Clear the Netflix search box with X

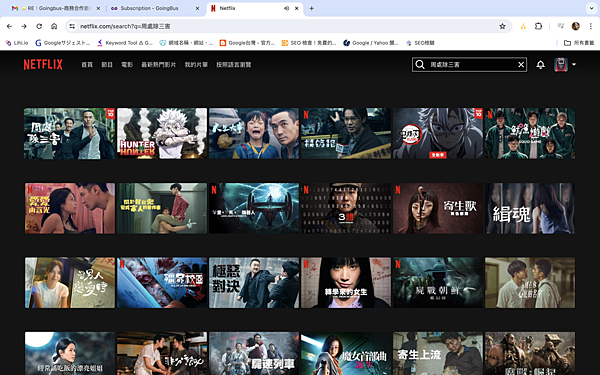click(521, 65)
